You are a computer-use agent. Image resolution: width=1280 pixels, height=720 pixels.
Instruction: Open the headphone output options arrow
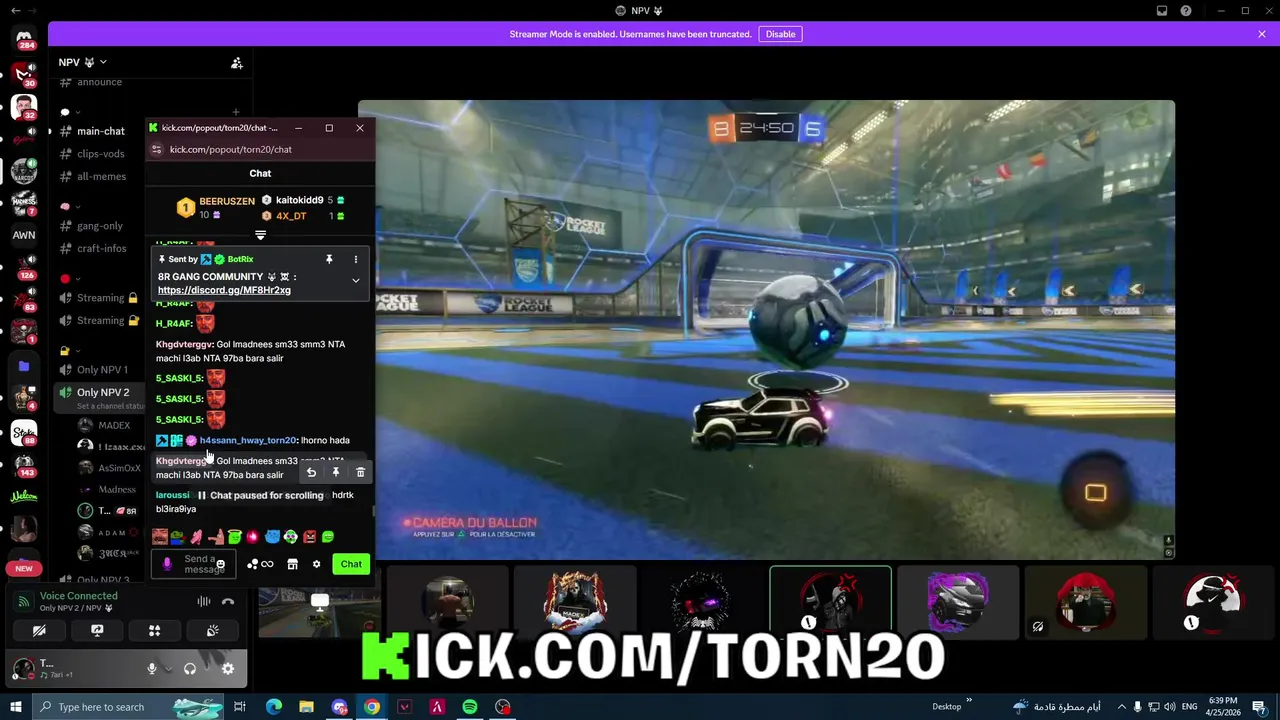click(205, 669)
